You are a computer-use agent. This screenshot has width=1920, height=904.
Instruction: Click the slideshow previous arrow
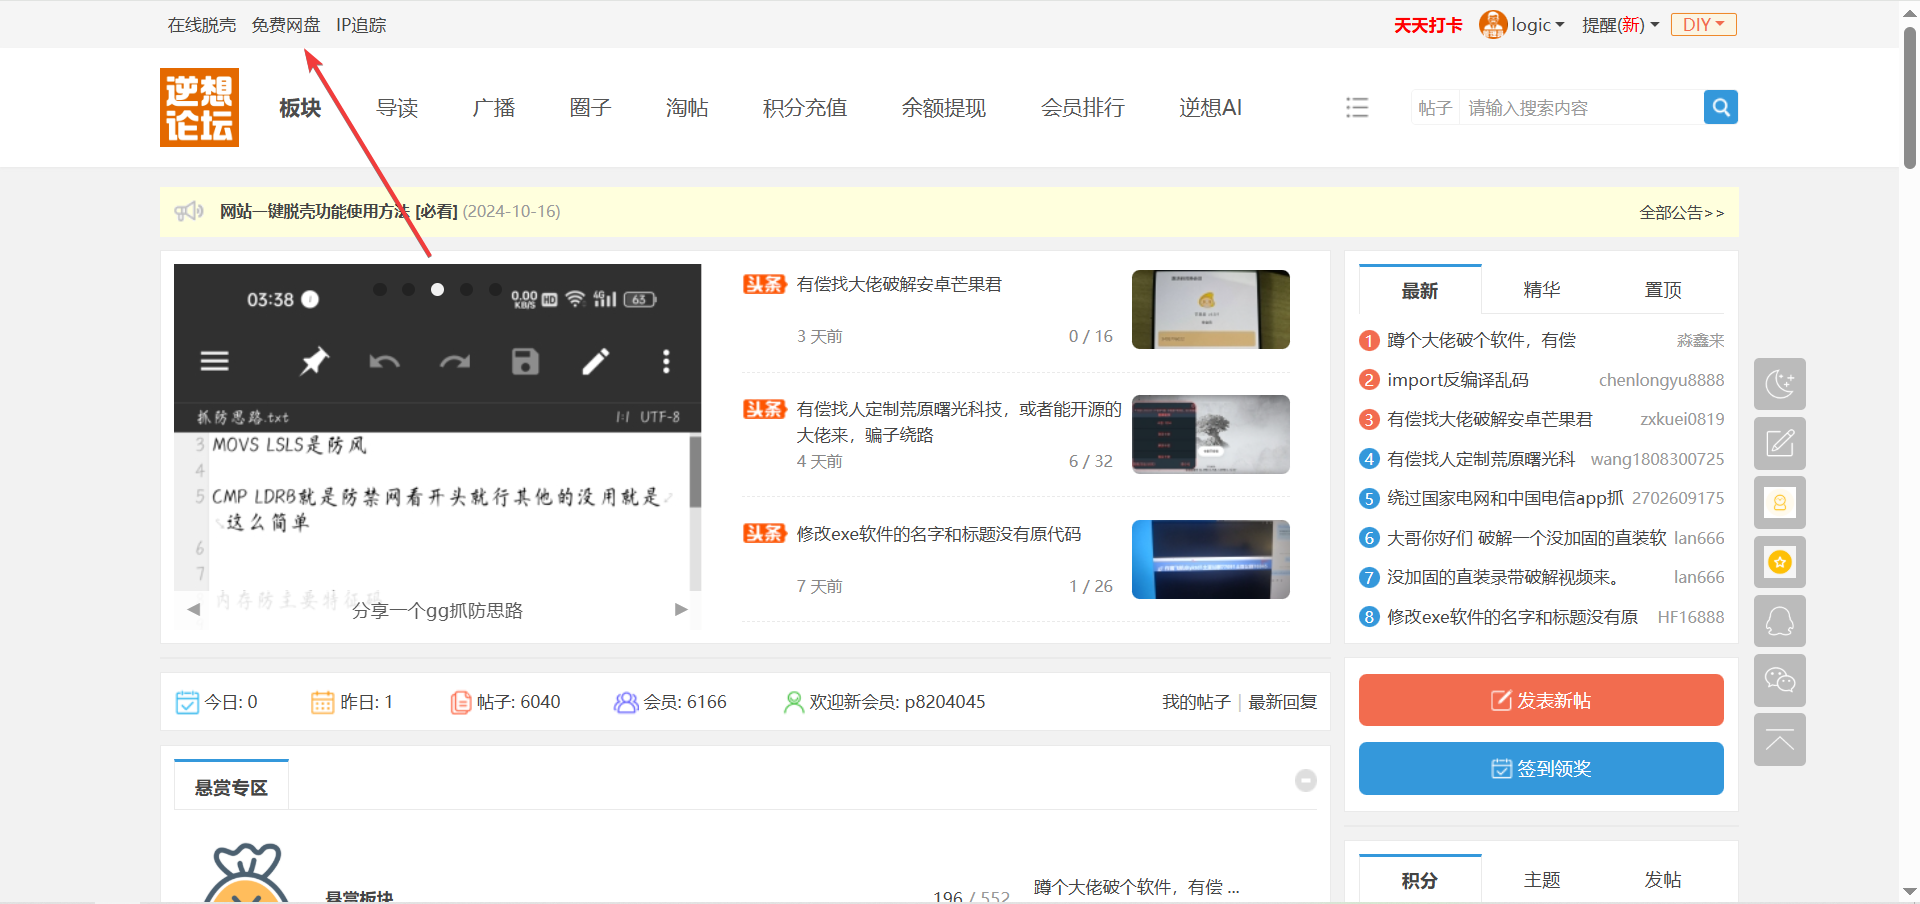click(193, 609)
